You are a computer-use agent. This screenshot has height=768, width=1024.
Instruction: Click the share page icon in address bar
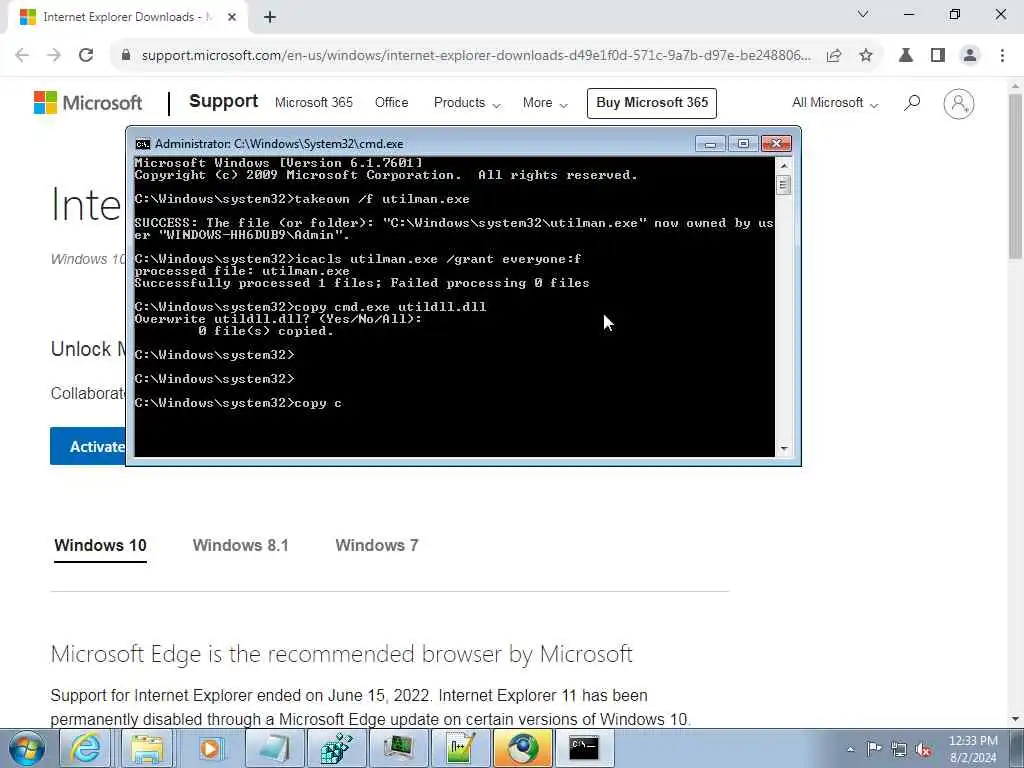[x=834, y=56]
